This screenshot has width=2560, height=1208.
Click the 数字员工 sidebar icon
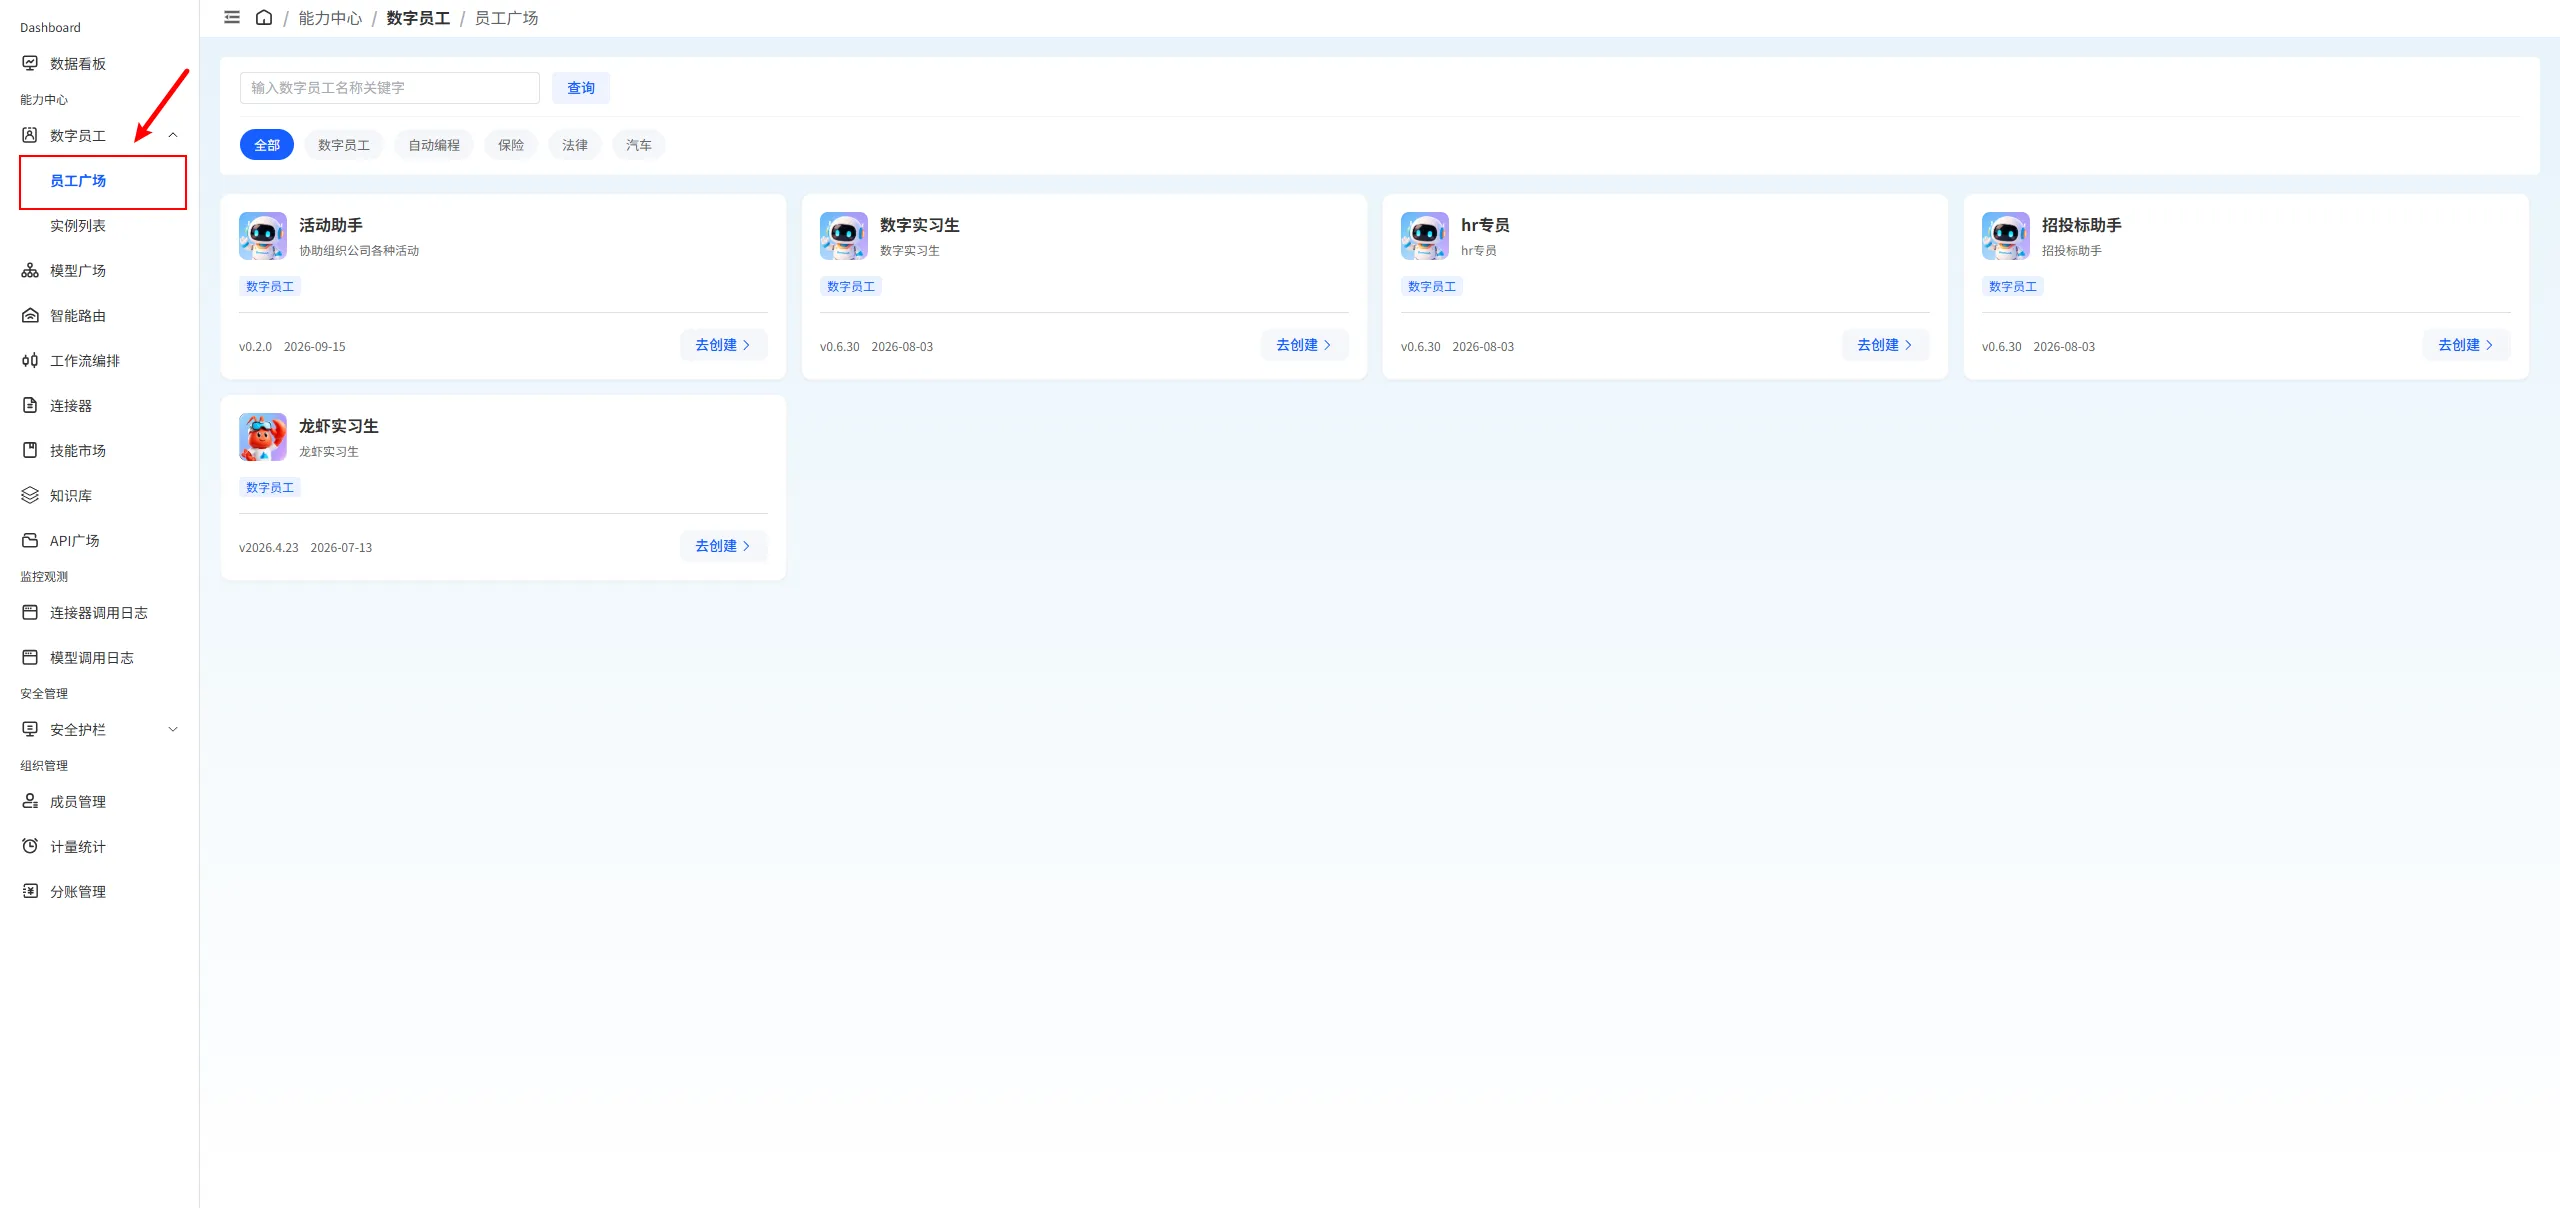[30, 135]
